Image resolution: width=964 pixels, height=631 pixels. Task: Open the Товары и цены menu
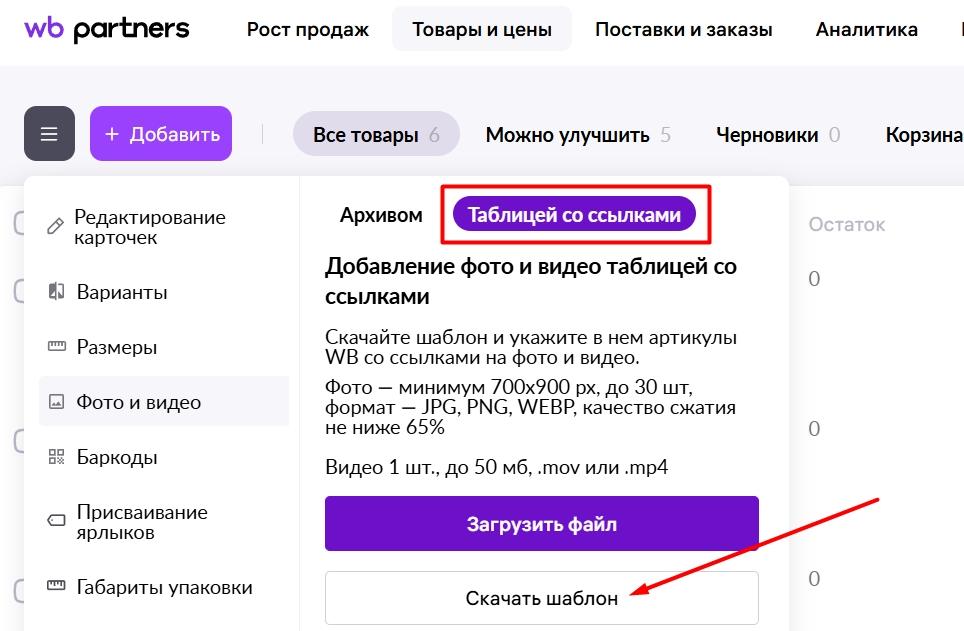click(x=482, y=29)
